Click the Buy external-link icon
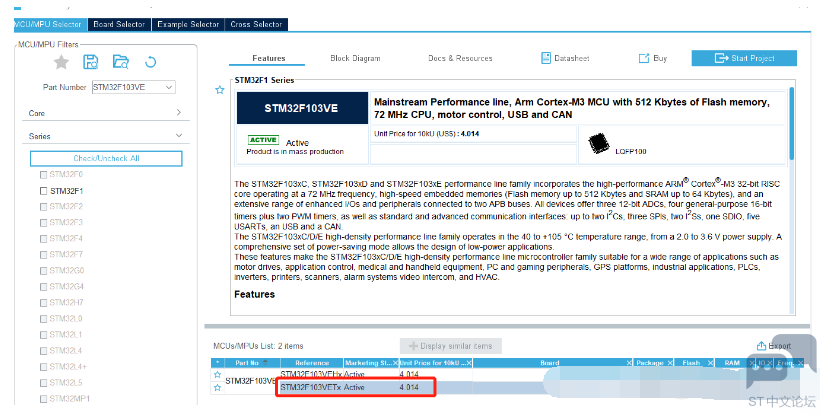This screenshot has width=825, height=417. [644, 58]
